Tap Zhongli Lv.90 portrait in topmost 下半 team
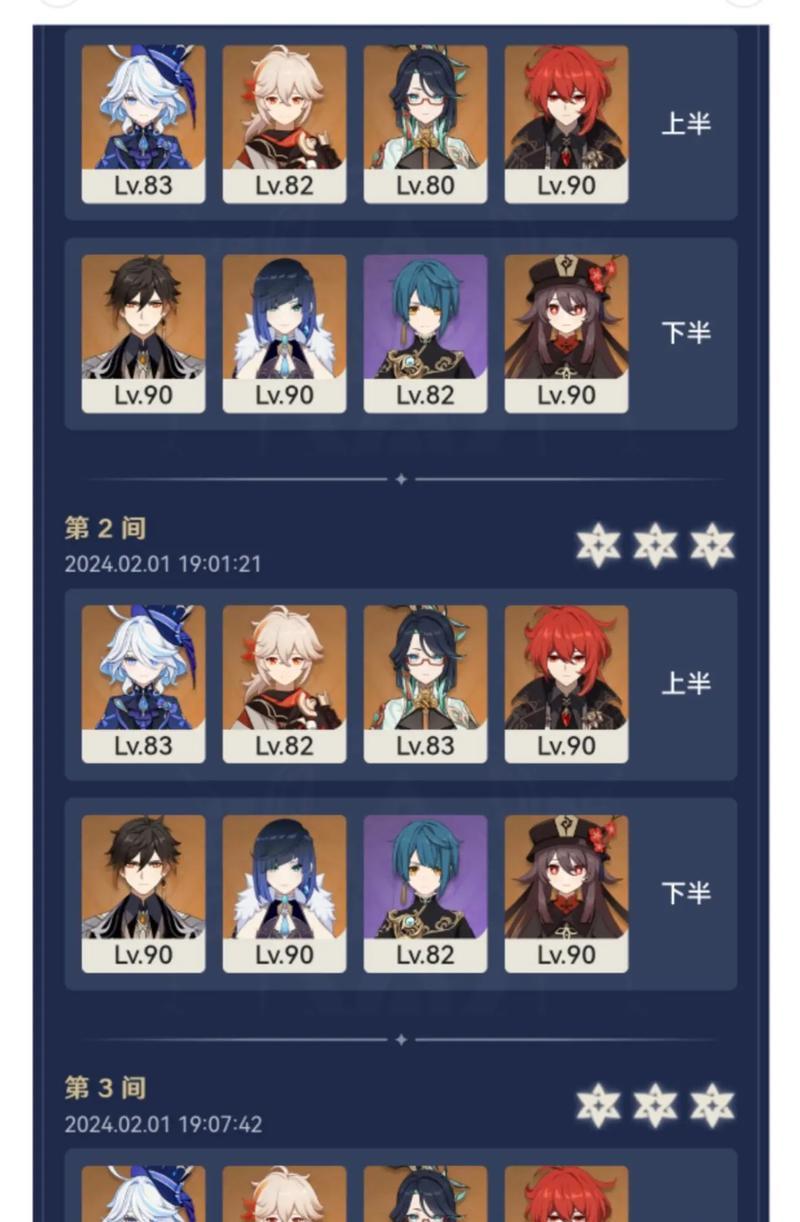The width and height of the screenshot is (800, 1222). 143,333
